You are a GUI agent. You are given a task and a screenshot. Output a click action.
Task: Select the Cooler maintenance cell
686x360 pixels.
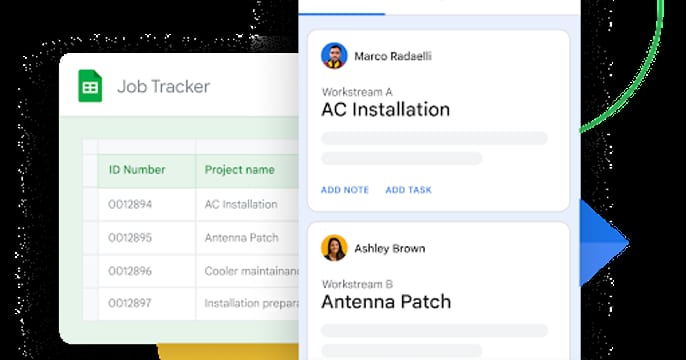247,271
